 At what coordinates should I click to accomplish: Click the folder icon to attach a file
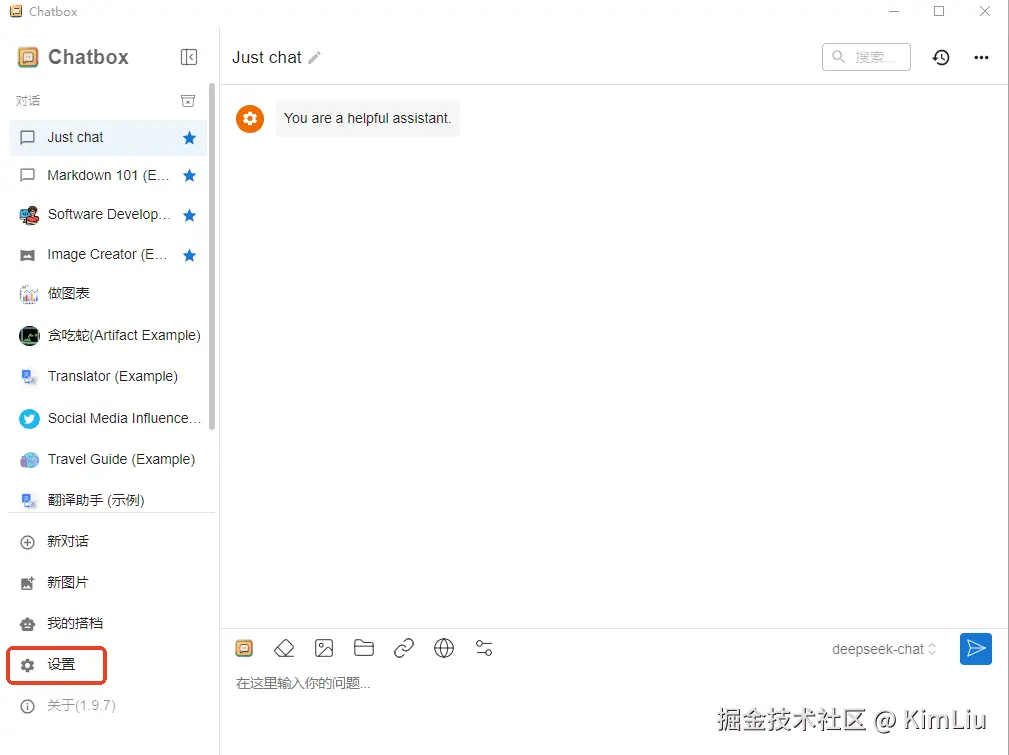point(364,648)
